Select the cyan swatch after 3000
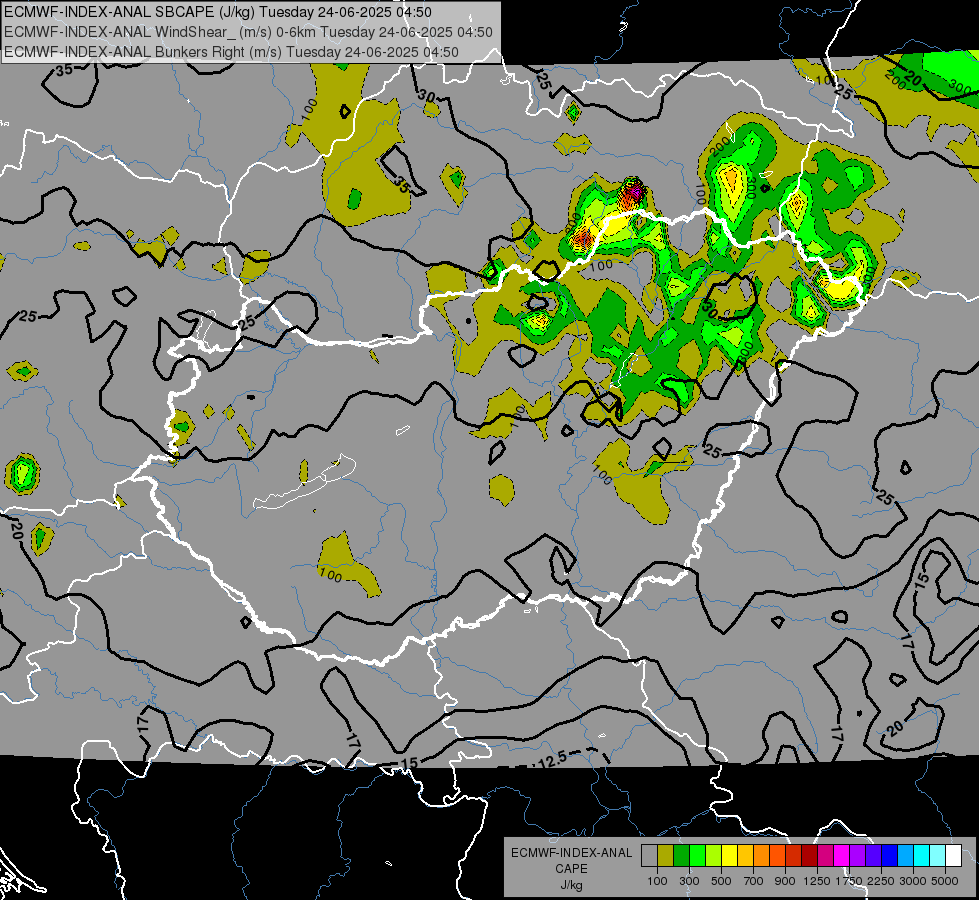Viewport: 979px width, 900px height. [x=922, y=856]
